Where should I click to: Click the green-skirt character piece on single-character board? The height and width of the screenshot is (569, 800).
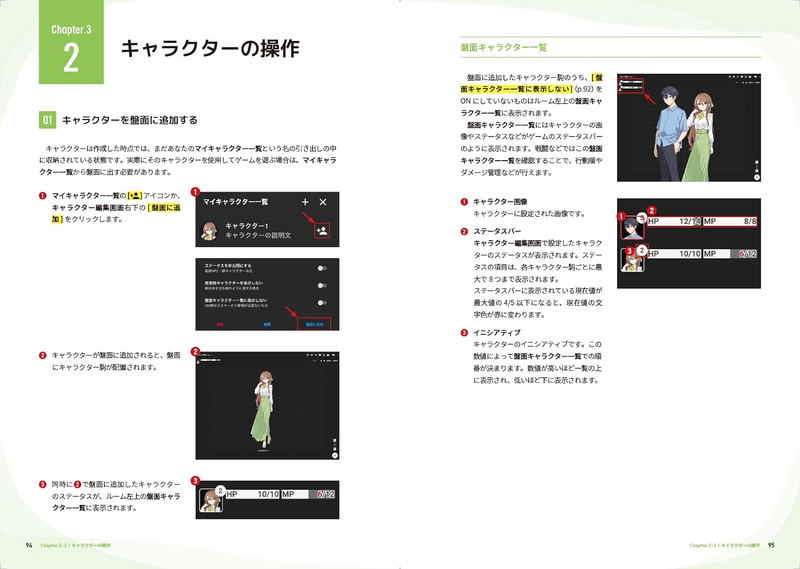click(265, 410)
